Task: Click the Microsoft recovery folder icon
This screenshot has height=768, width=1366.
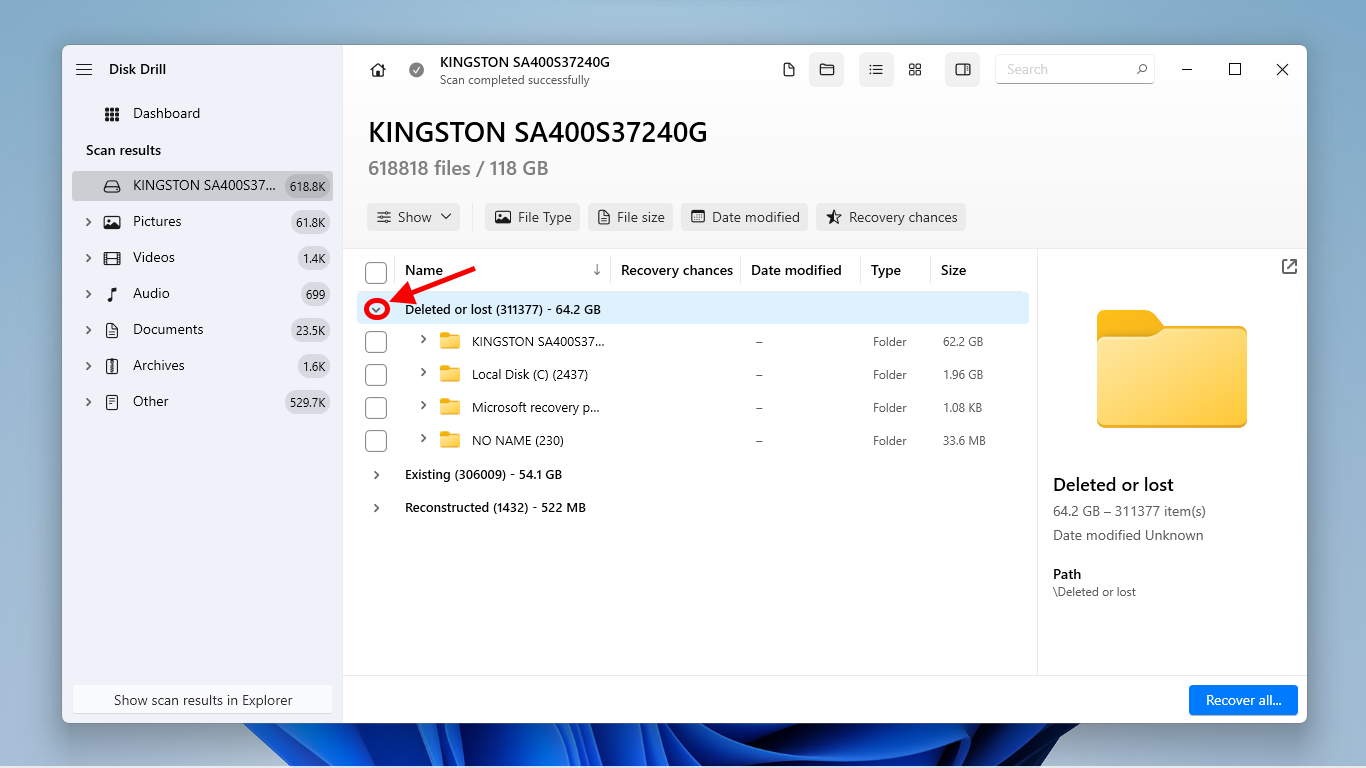Action: coord(450,407)
